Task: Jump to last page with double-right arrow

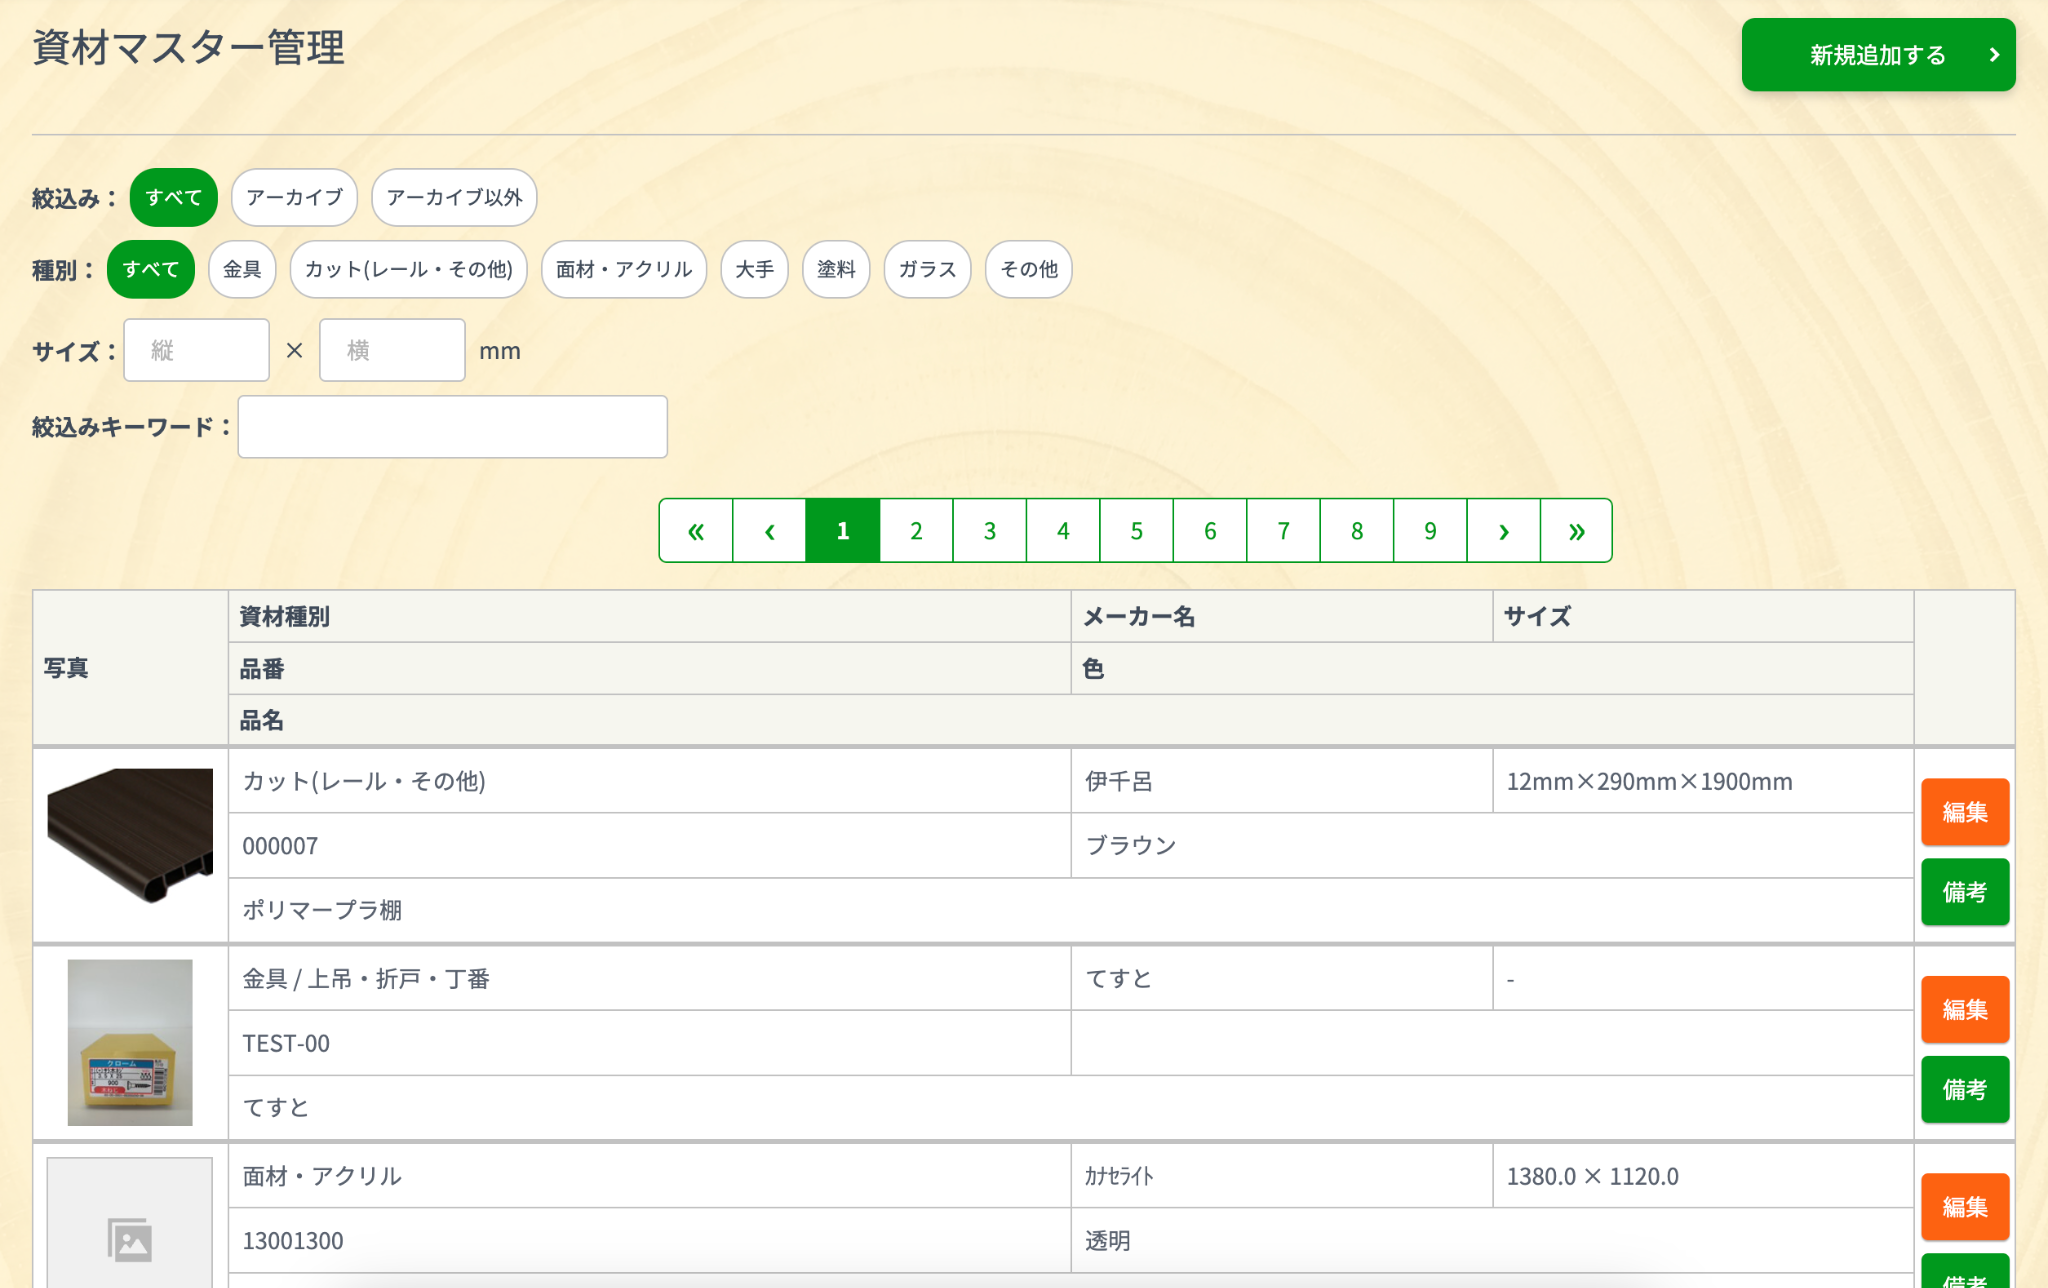Action: pos(1577,531)
